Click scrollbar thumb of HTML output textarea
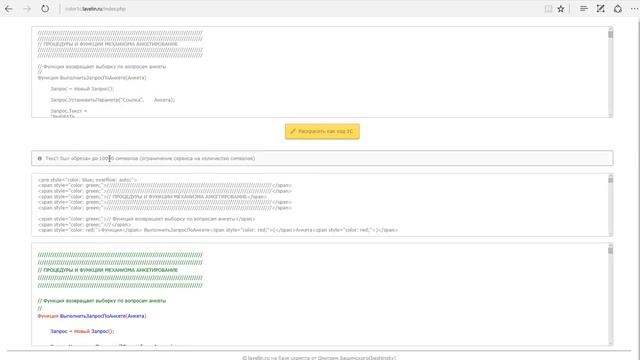The height and width of the screenshot is (360, 640). click(x=610, y=180)
